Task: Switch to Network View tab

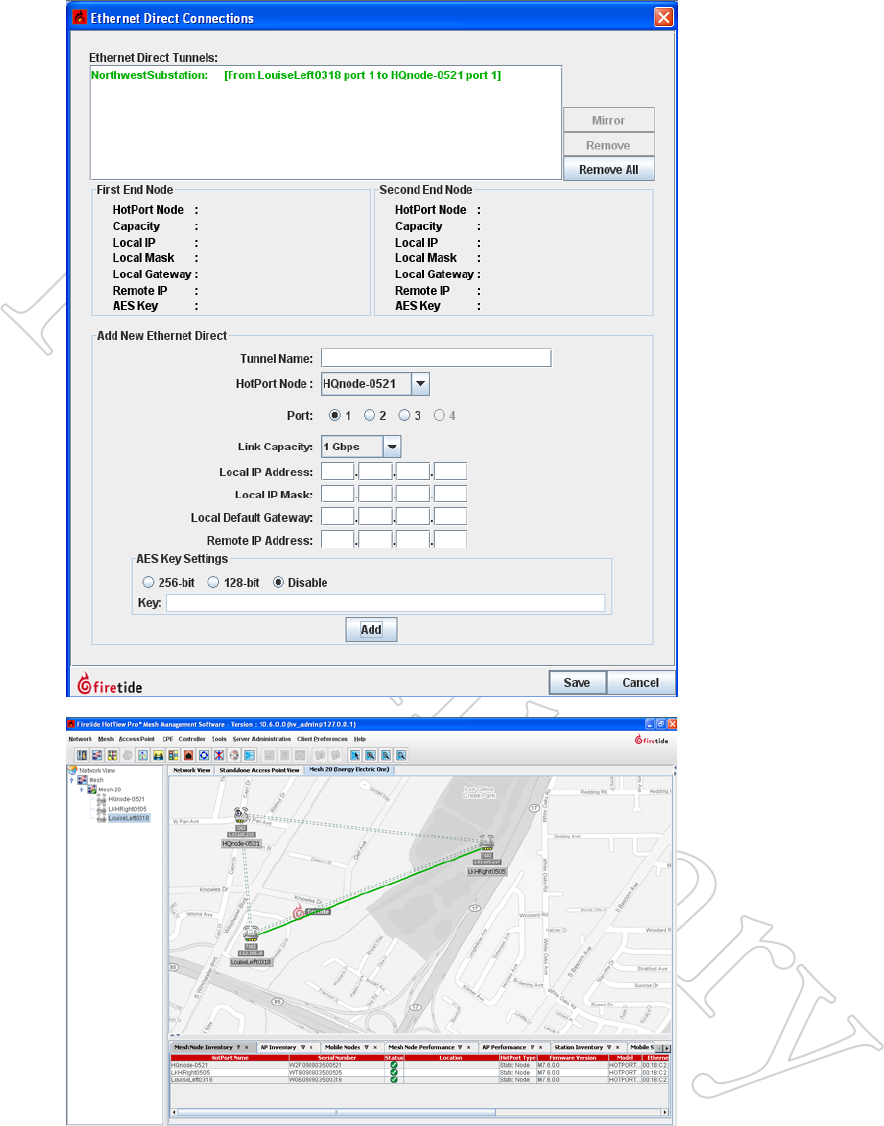Action: click(x=192, y=770)
